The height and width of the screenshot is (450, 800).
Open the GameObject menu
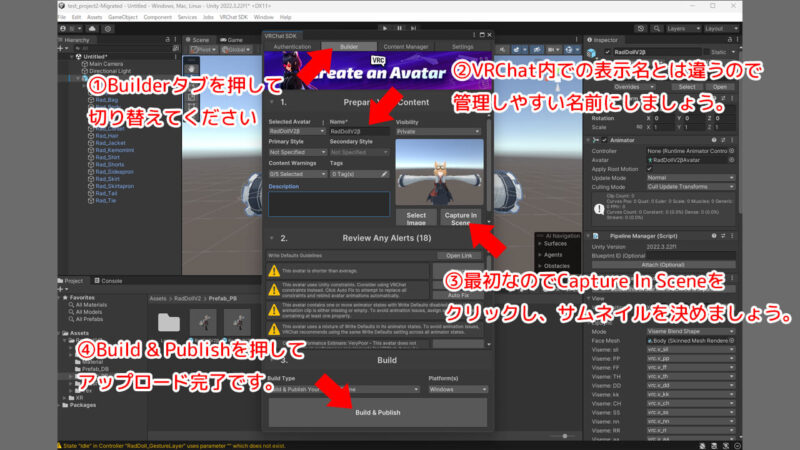(122, 17)
